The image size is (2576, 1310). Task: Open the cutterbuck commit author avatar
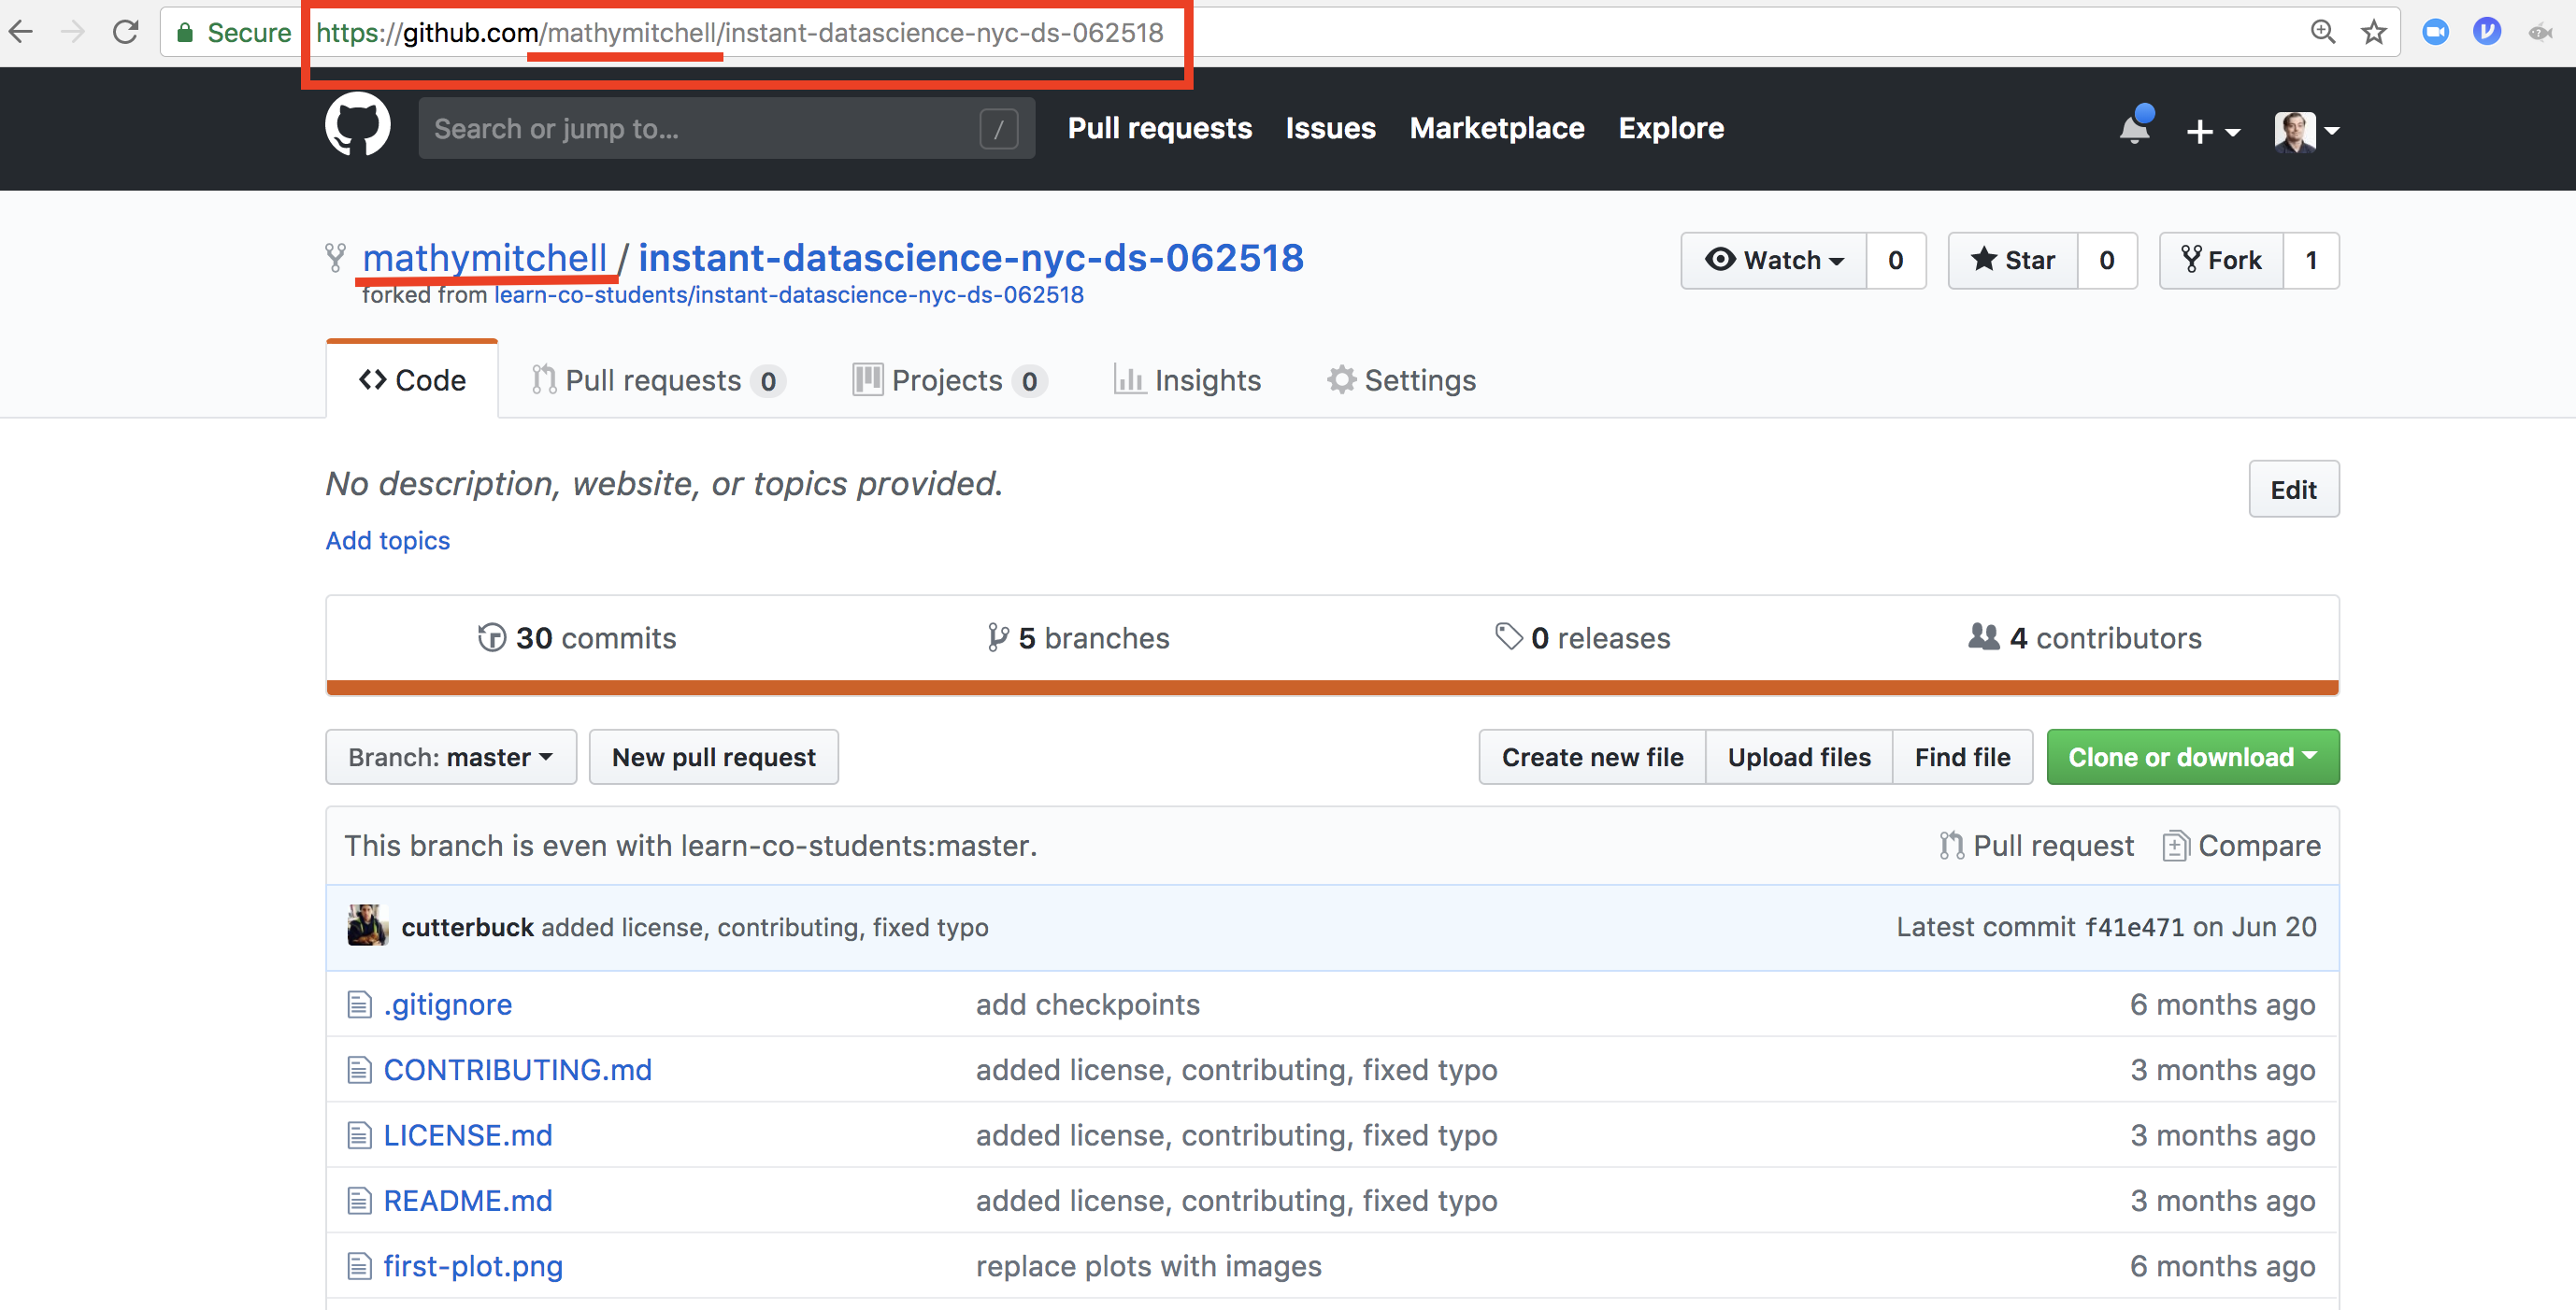(367, 926)
